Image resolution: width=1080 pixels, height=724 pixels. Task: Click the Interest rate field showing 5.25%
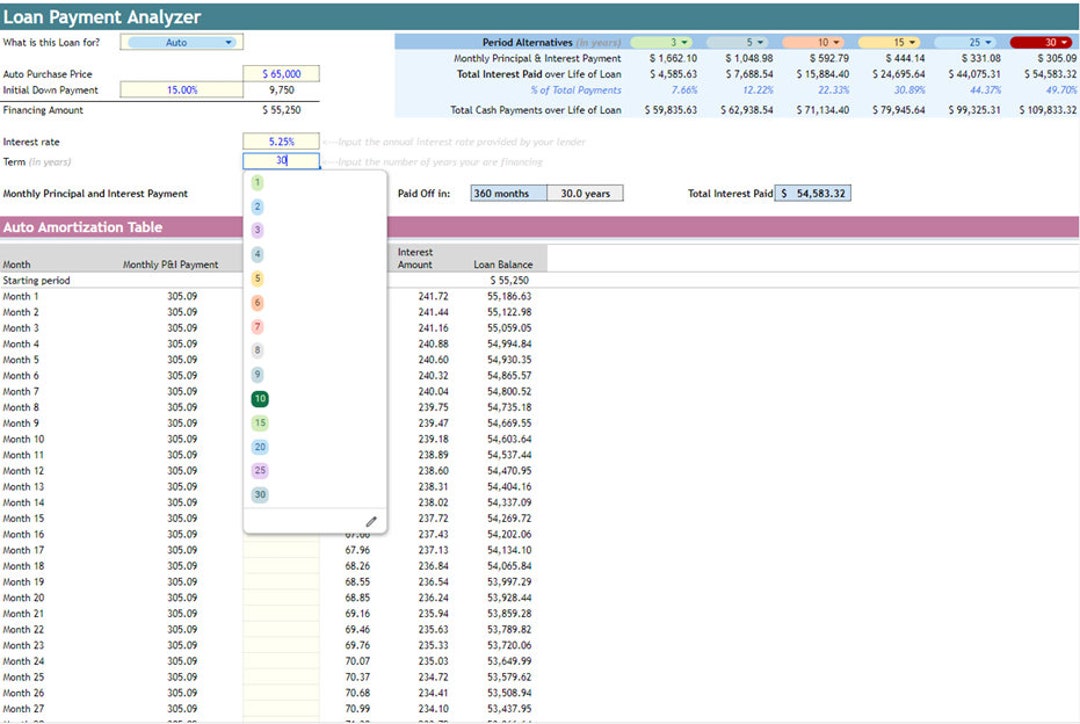tap(281, 141)
